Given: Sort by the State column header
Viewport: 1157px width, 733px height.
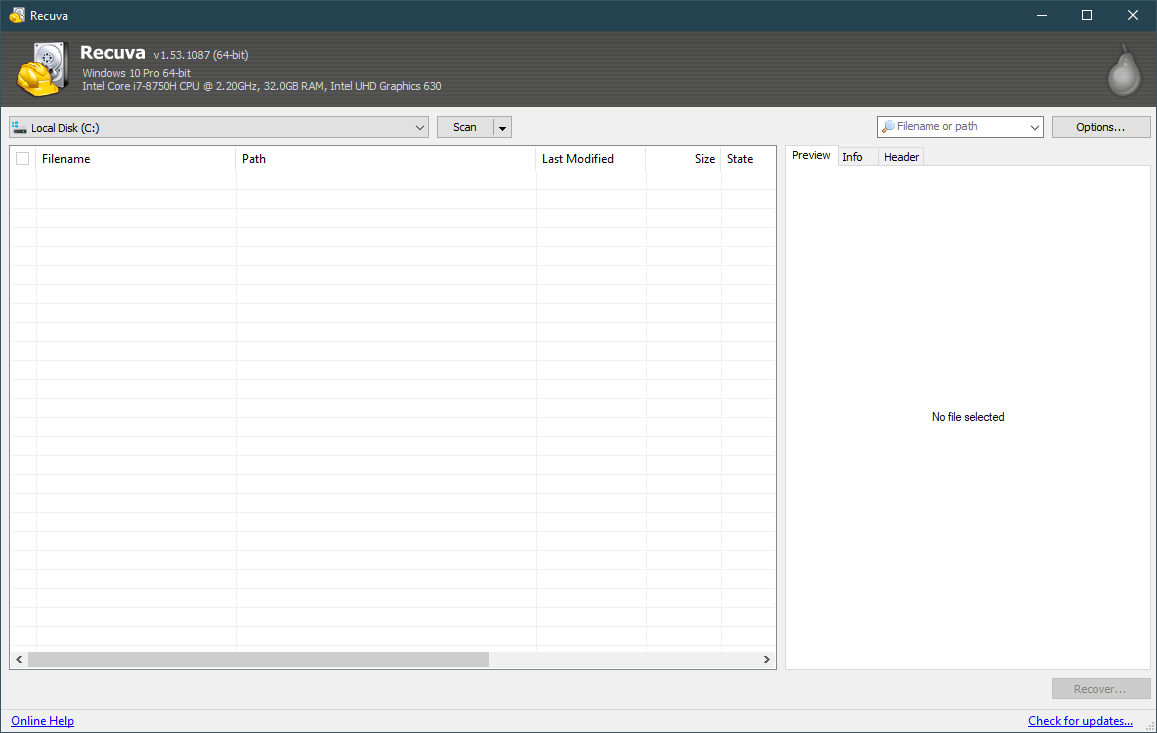Looking at the screenshot, I should (748, 159).
